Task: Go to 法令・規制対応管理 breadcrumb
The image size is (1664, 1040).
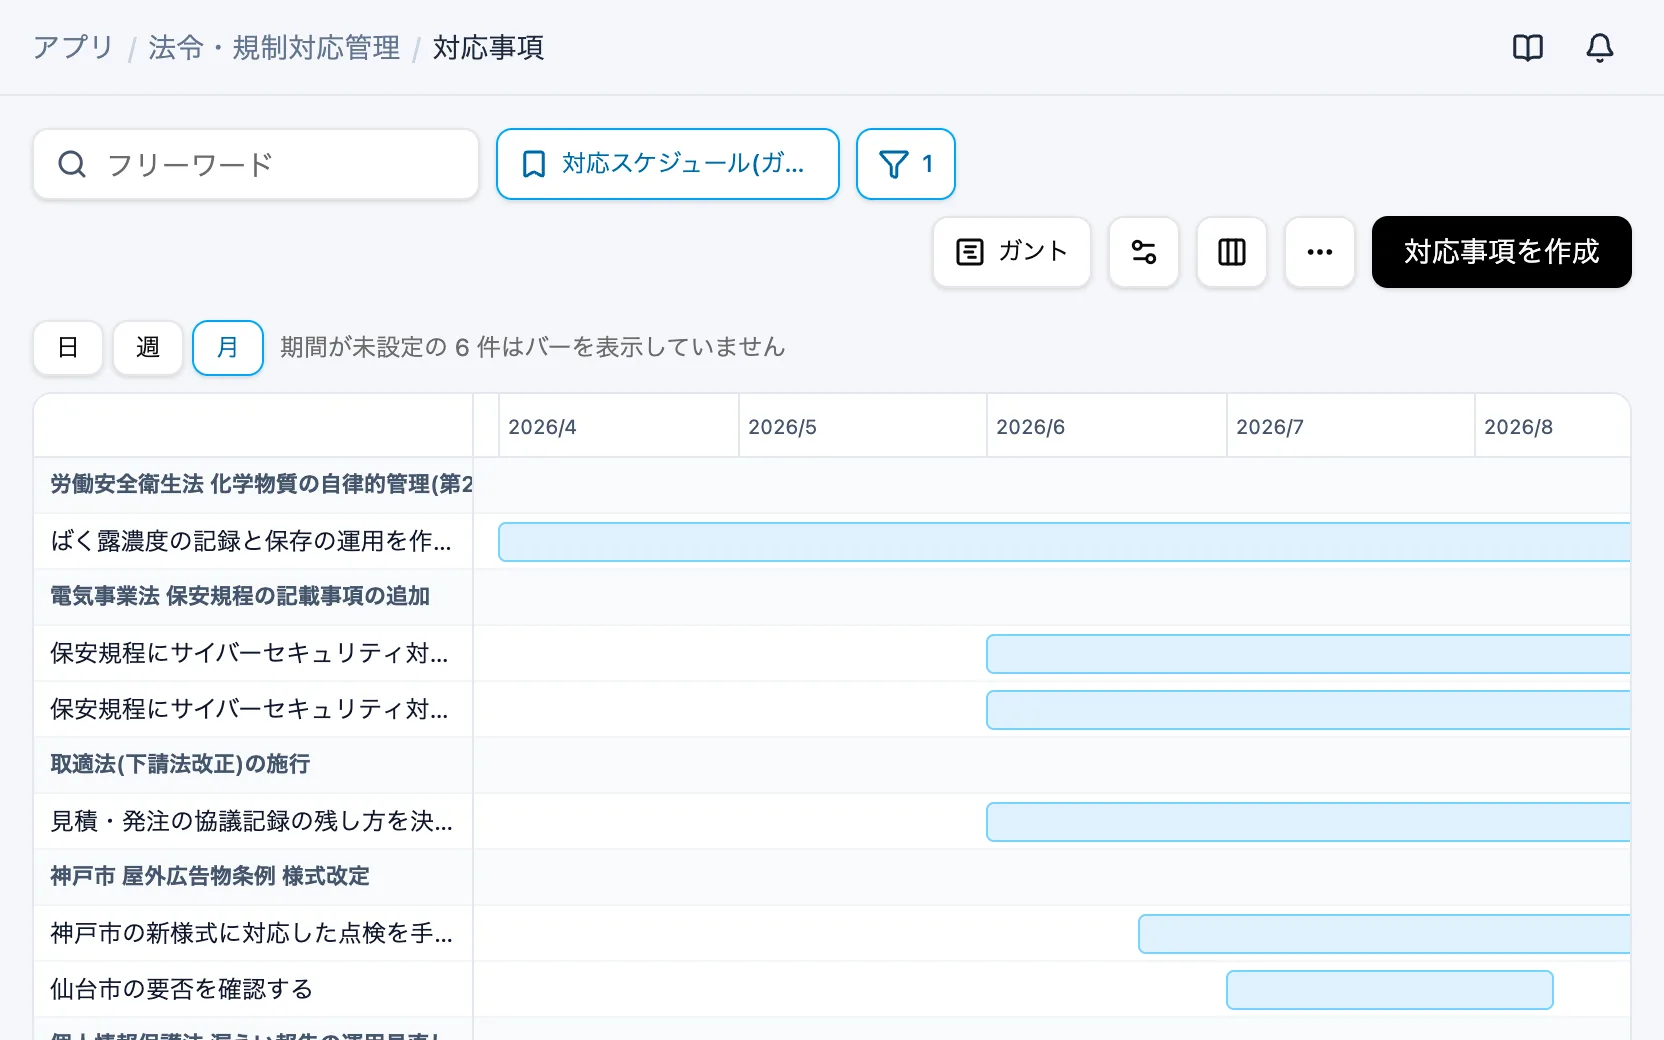Action: coord(274,48)
